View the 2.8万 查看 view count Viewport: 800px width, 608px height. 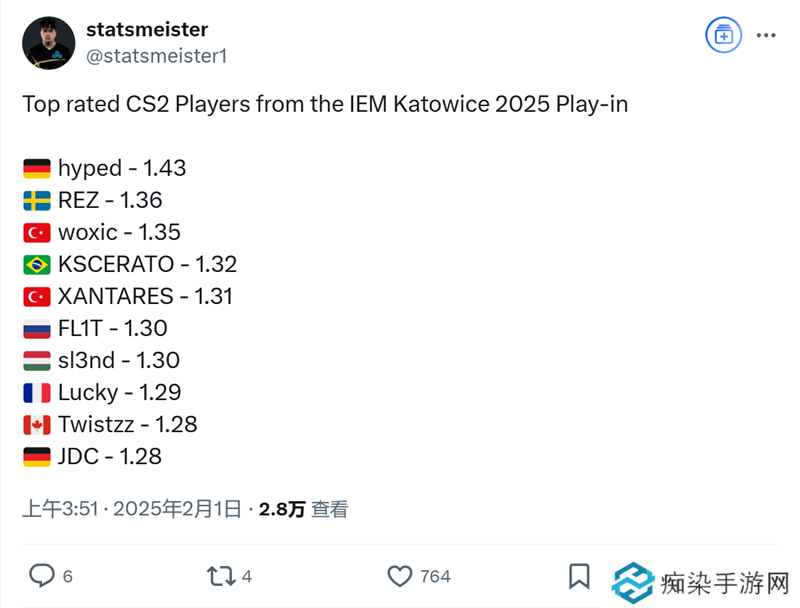pyautogui.click(x=303, y=509)
